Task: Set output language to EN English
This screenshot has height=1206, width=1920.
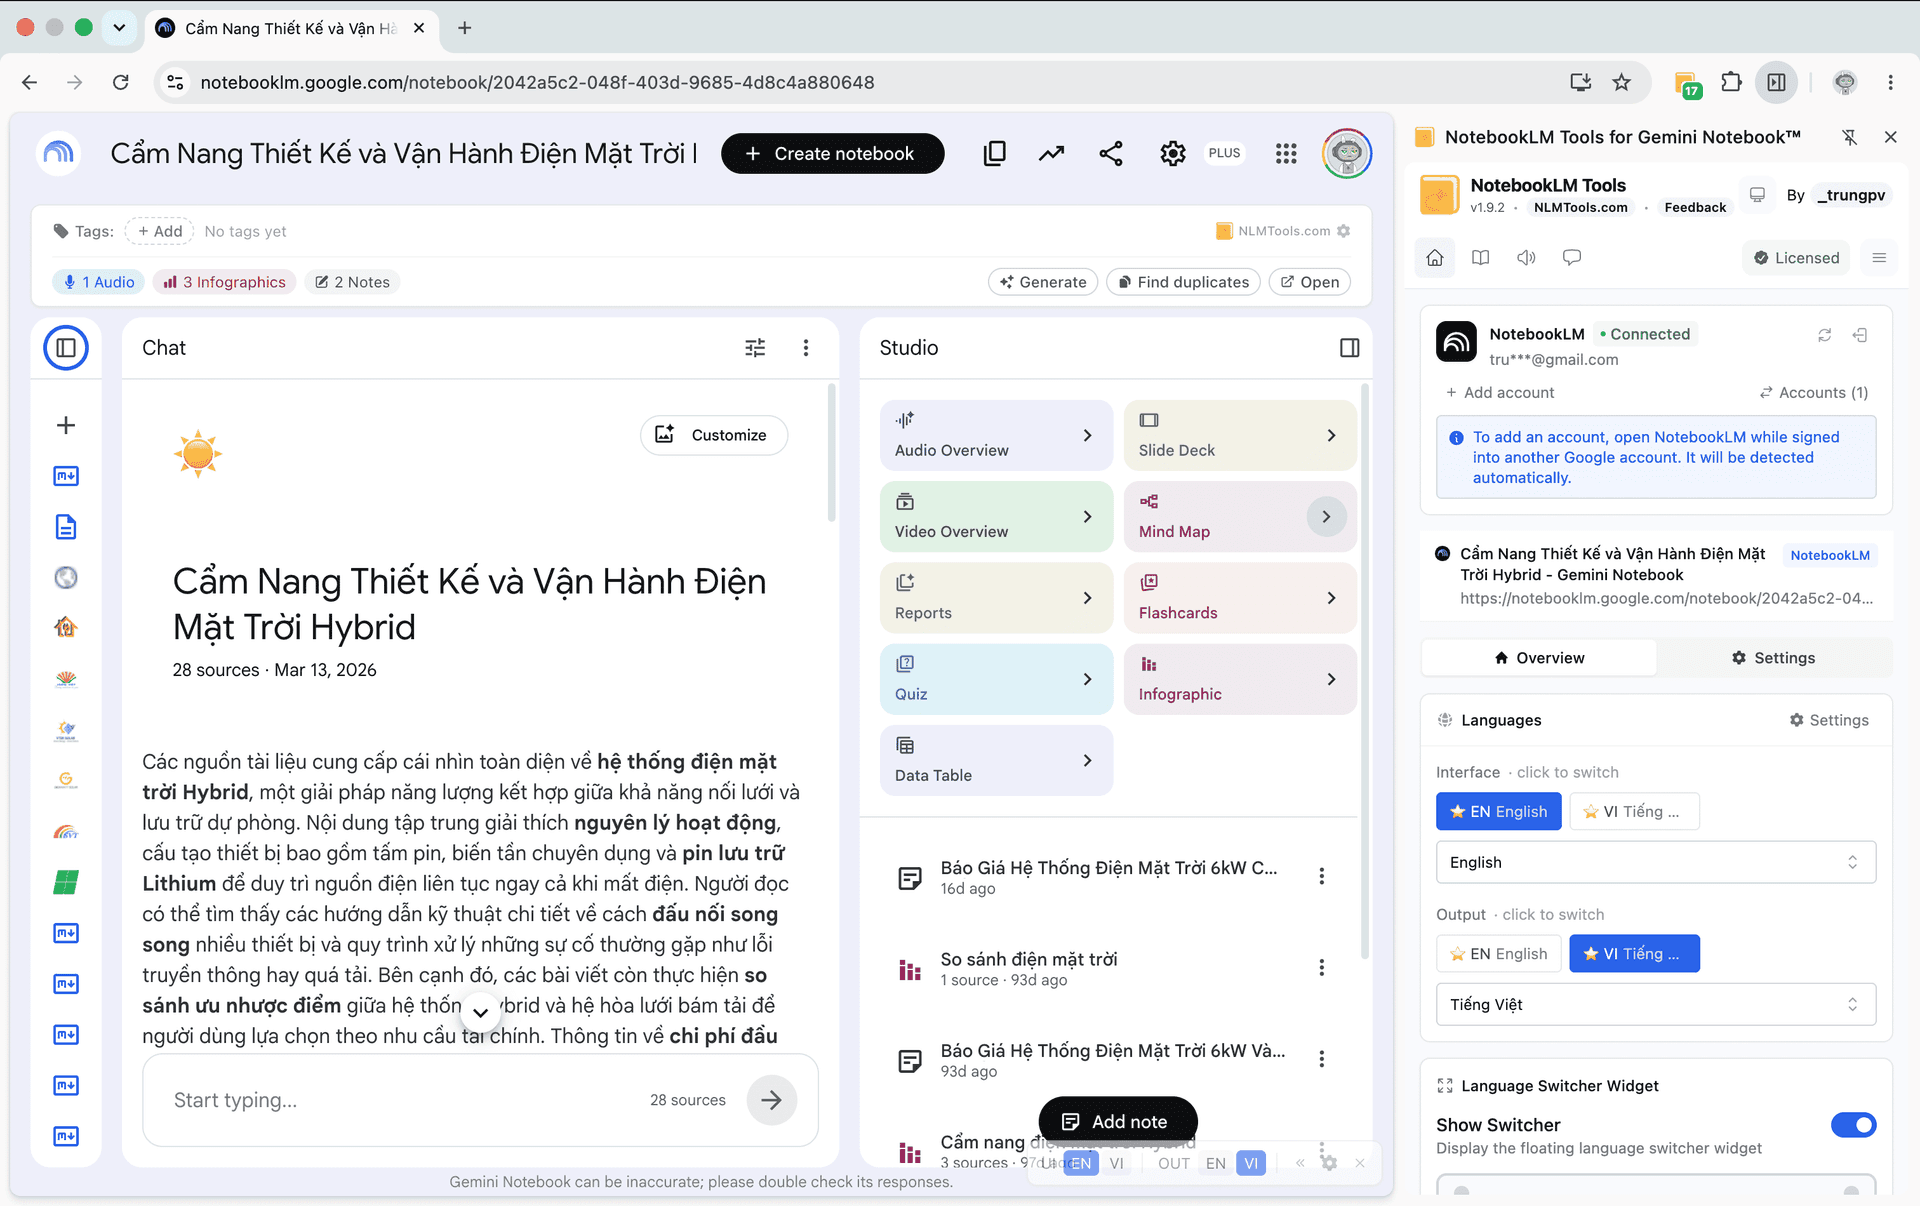Action: tap(1499, 953)
